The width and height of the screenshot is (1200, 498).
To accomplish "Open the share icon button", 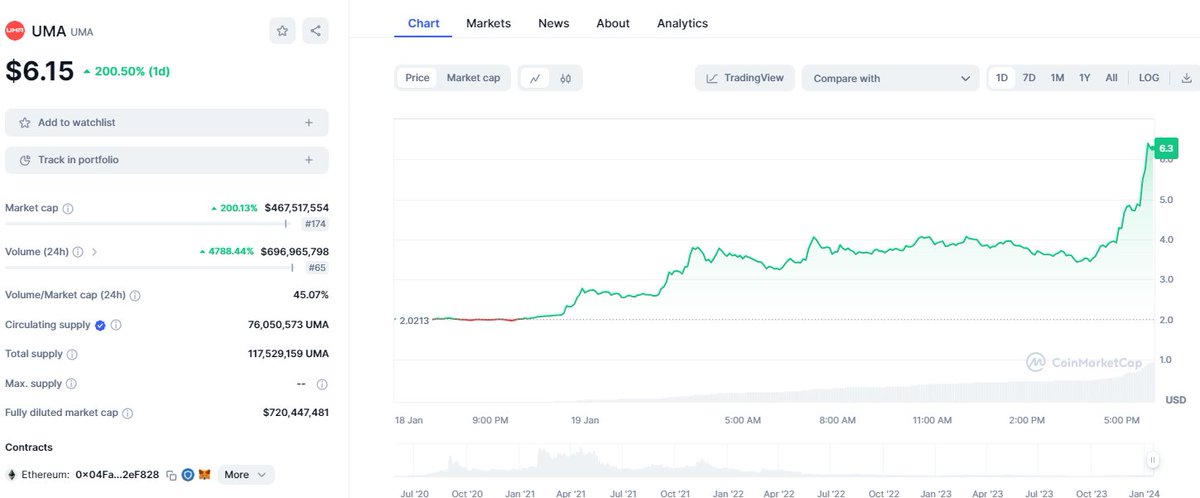I will pyautogui.click(x=315, y=31).
